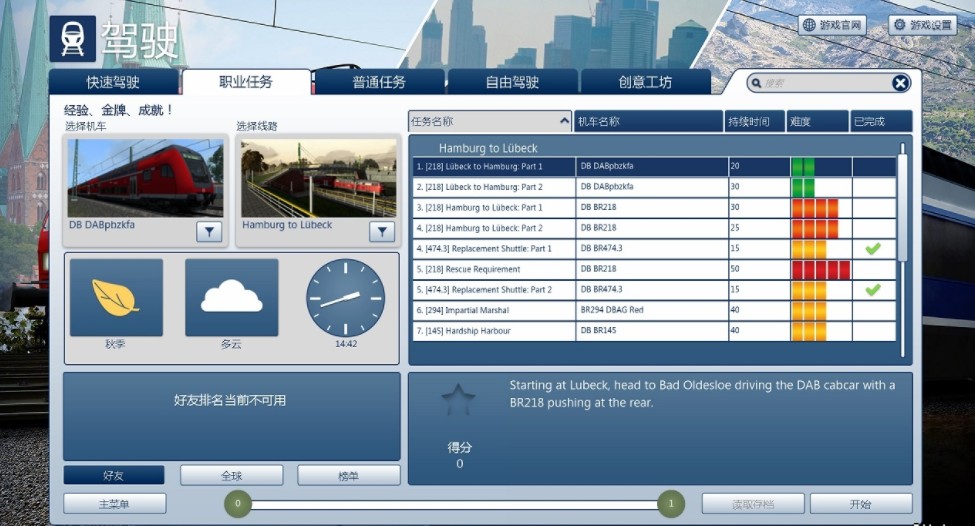The height and width of the screenshot is (526, 975).
Task: Click the 14:42 clock icon
Action: pyautogui.click(x=346, y=298)
